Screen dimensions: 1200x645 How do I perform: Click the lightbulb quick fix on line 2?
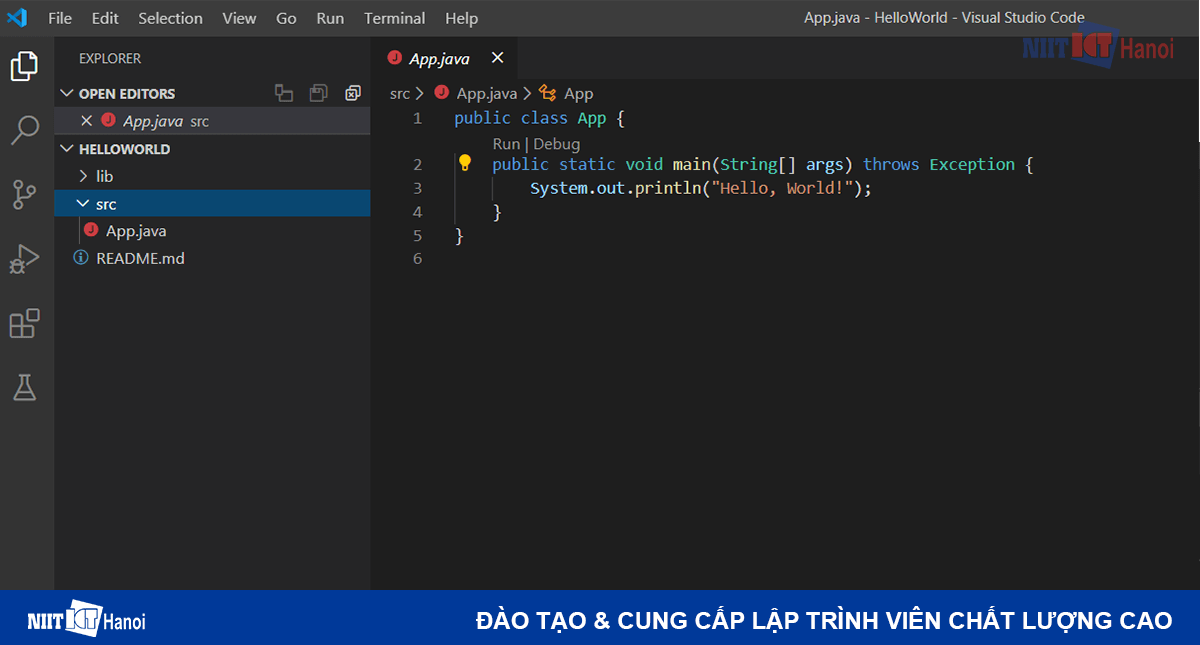coord(465,162)
